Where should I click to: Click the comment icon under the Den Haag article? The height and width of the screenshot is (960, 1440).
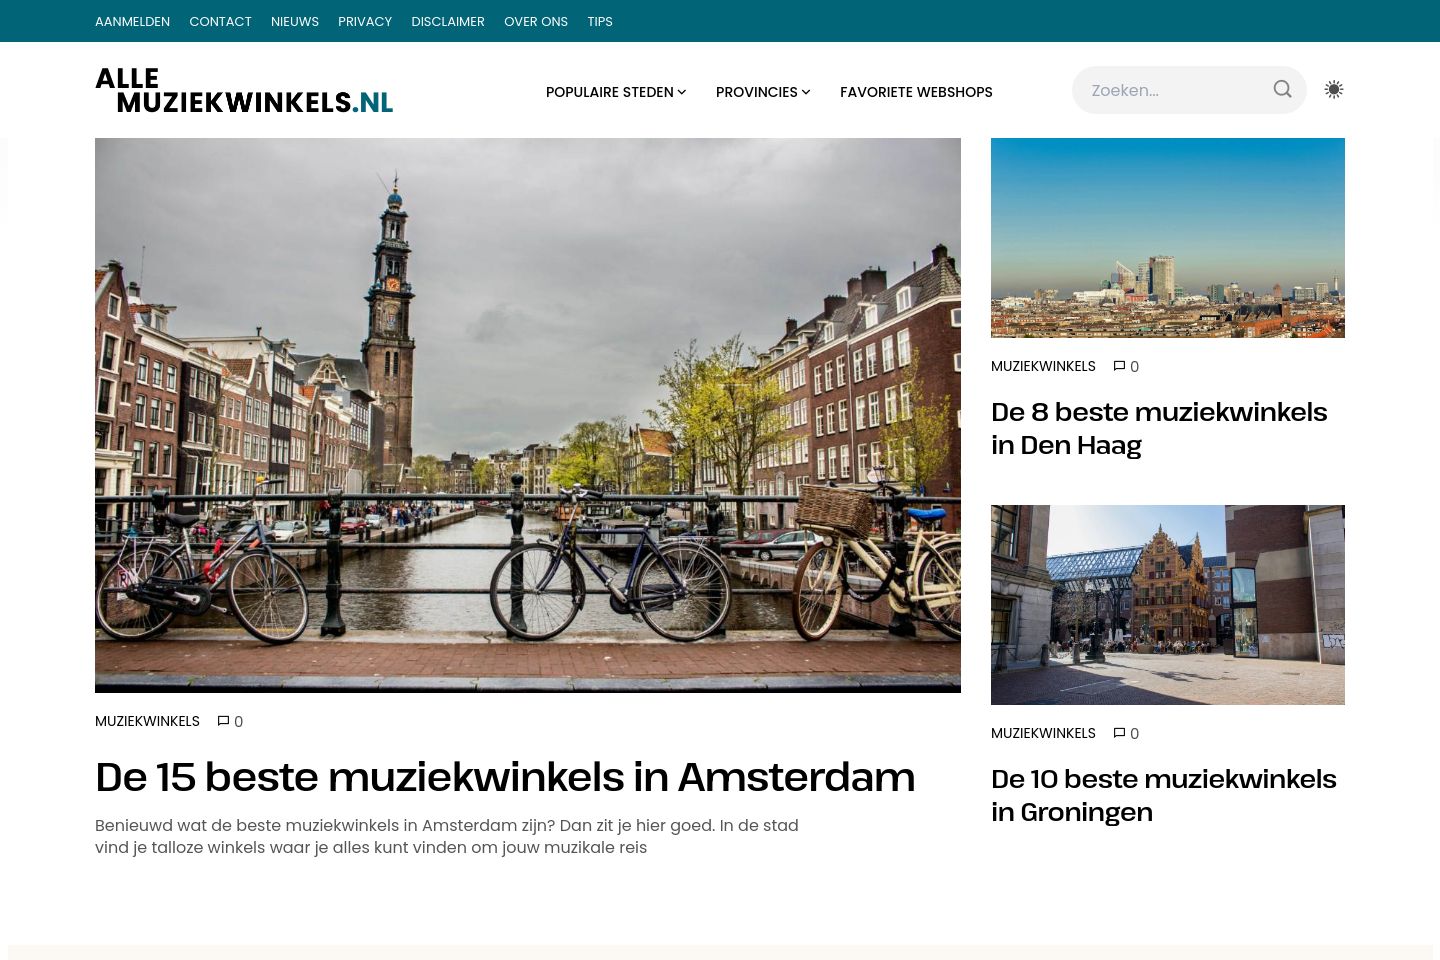[x=1119, y=366]
